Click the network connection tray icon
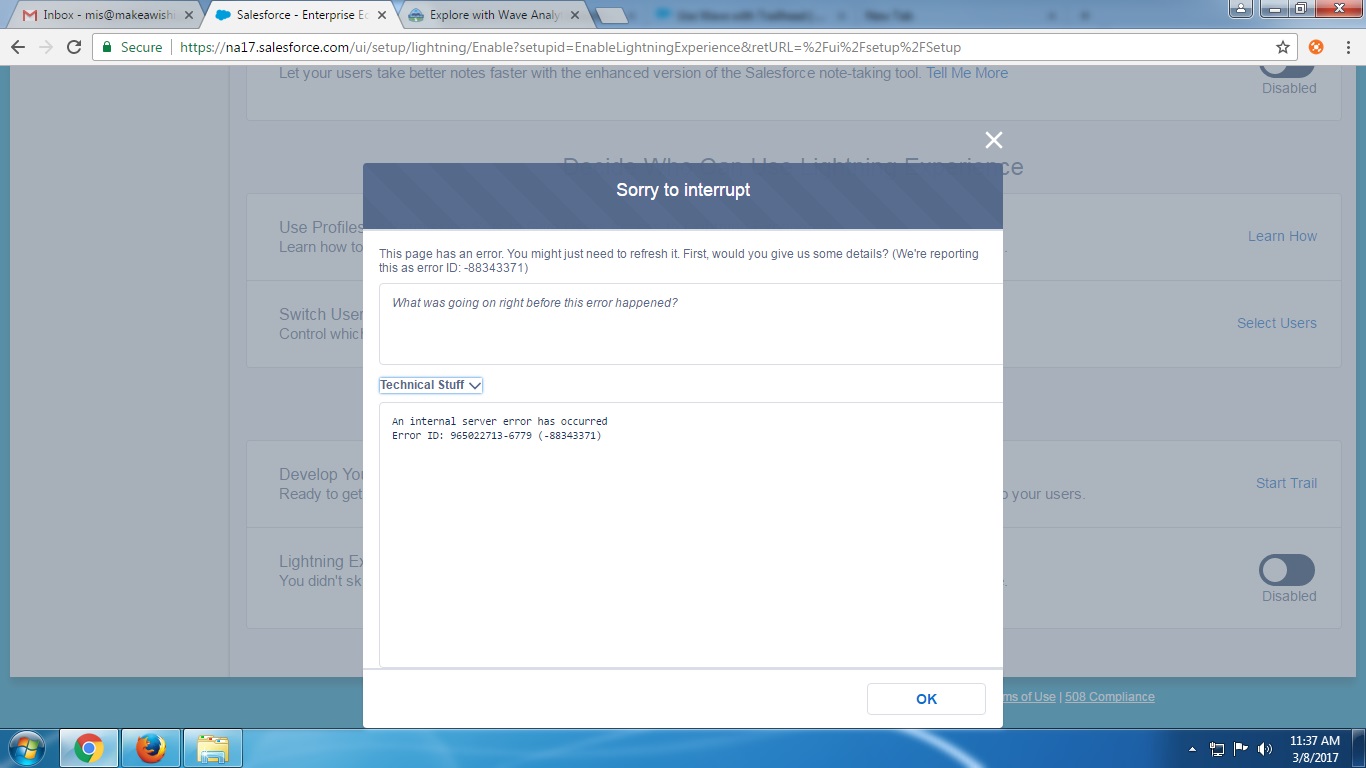1366x768 pixels. point(1217,748)
